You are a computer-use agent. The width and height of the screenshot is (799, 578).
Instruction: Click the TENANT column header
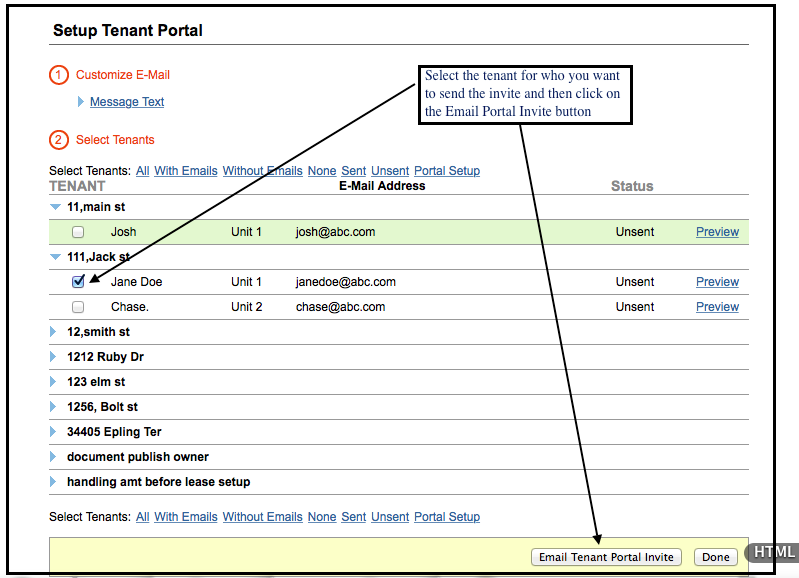77,187
